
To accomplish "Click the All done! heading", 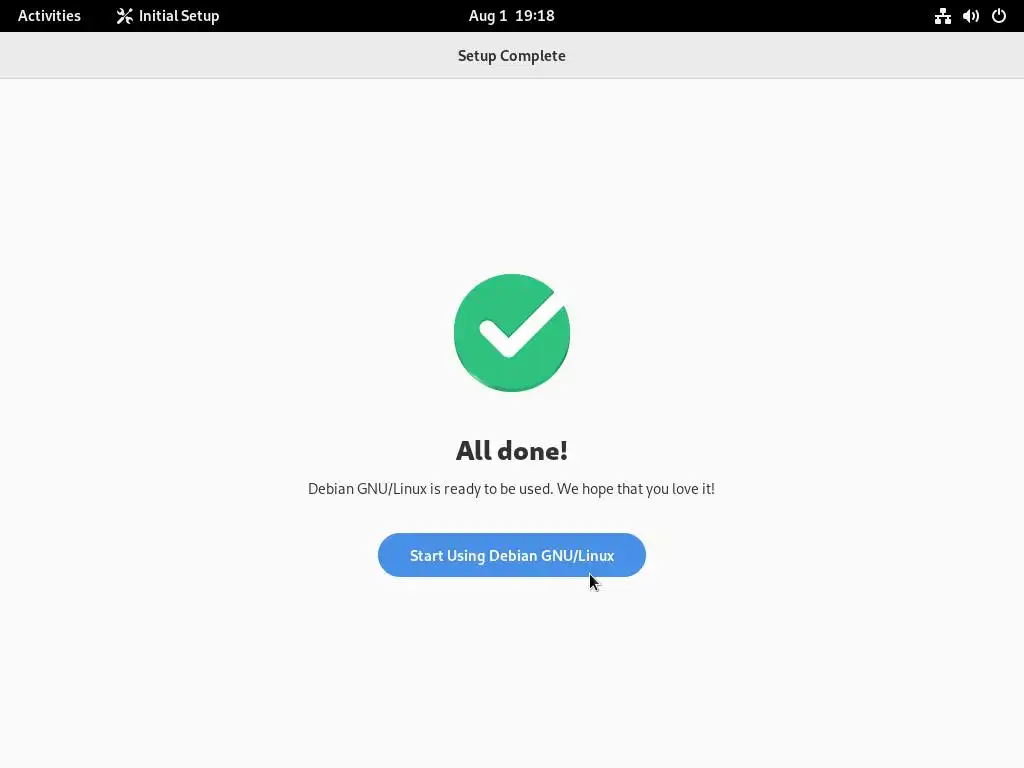I will (x=511, y=451).
